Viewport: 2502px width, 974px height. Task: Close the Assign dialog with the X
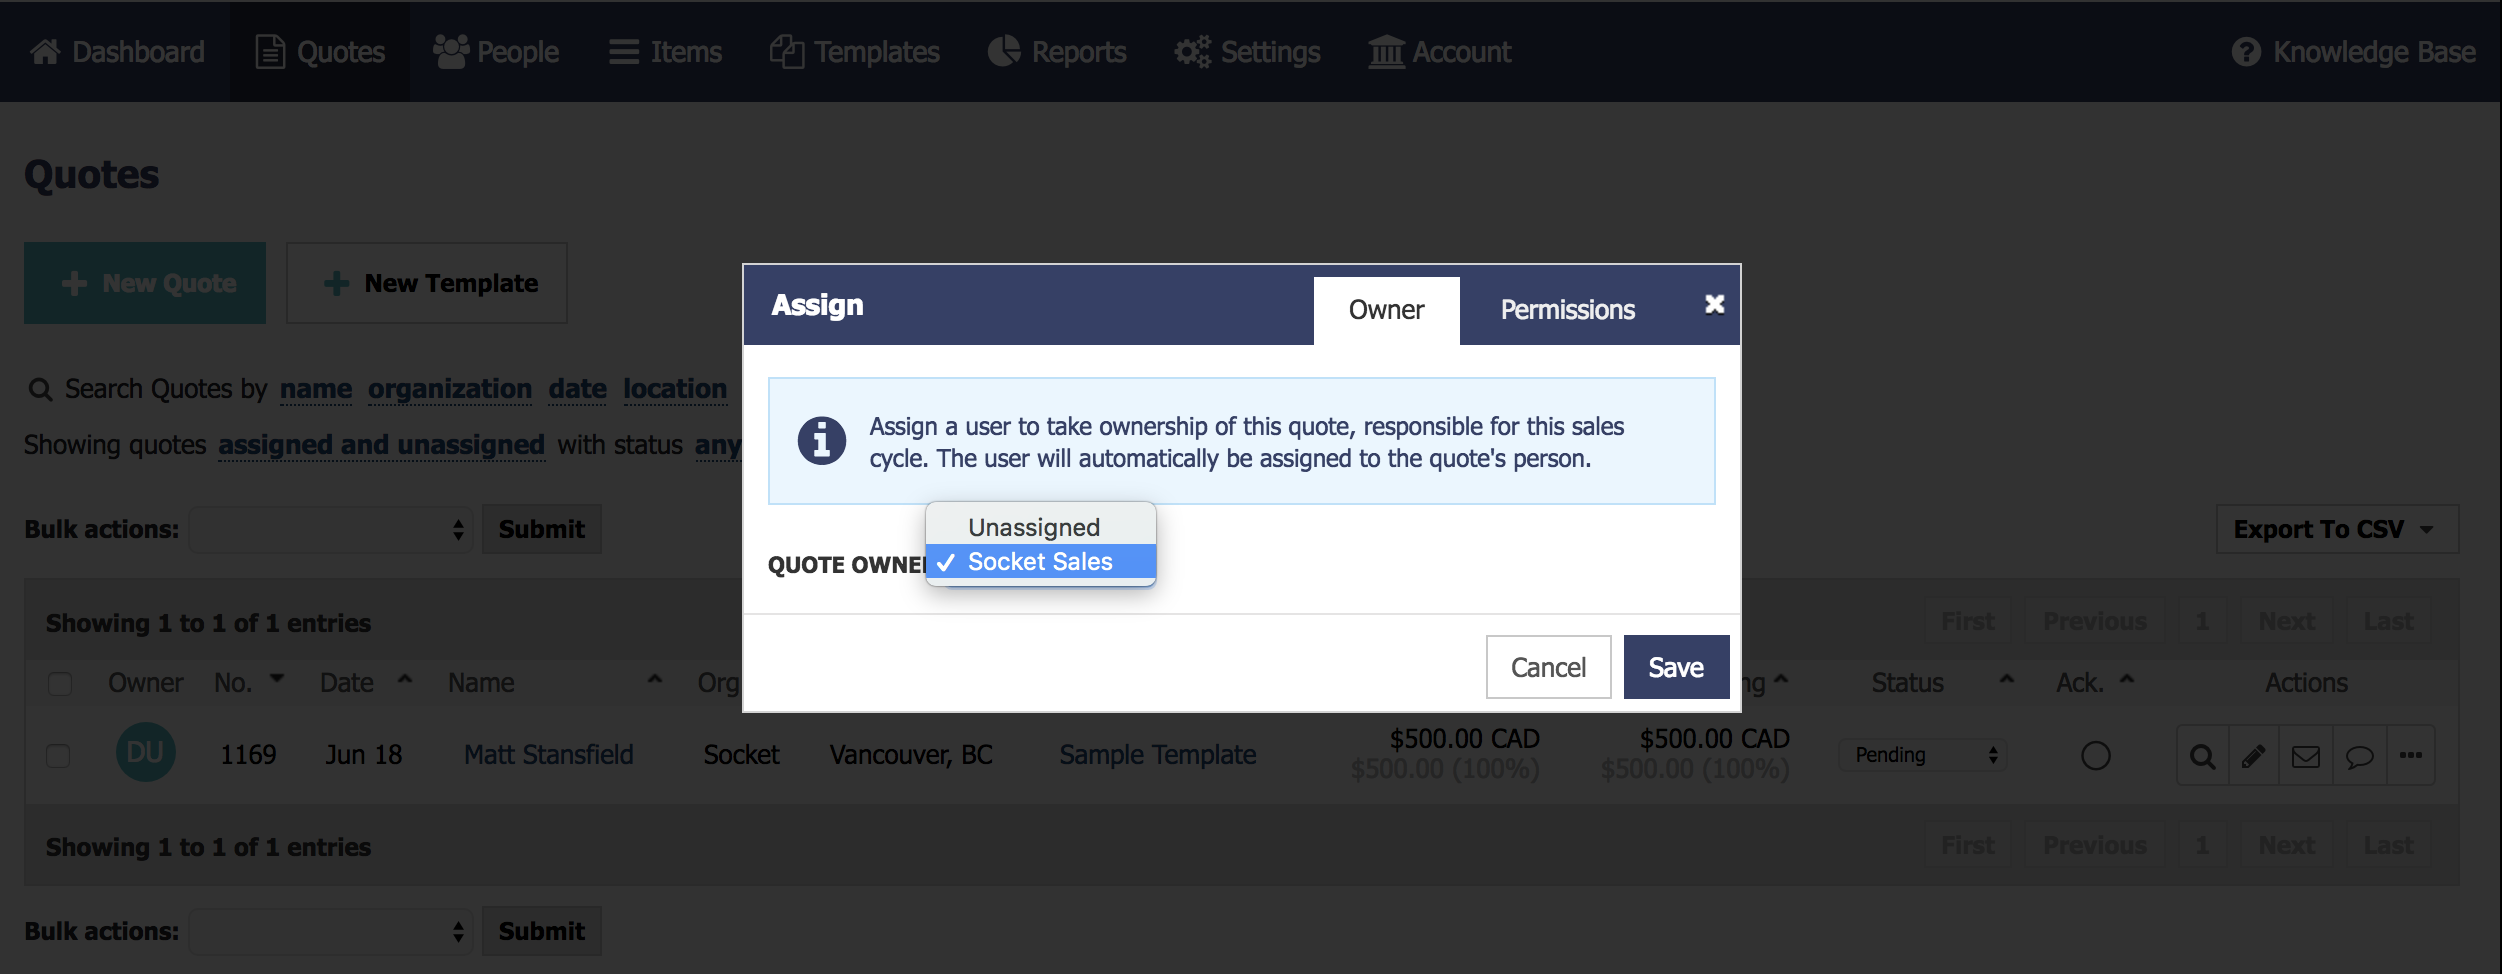click(1714, 304)
